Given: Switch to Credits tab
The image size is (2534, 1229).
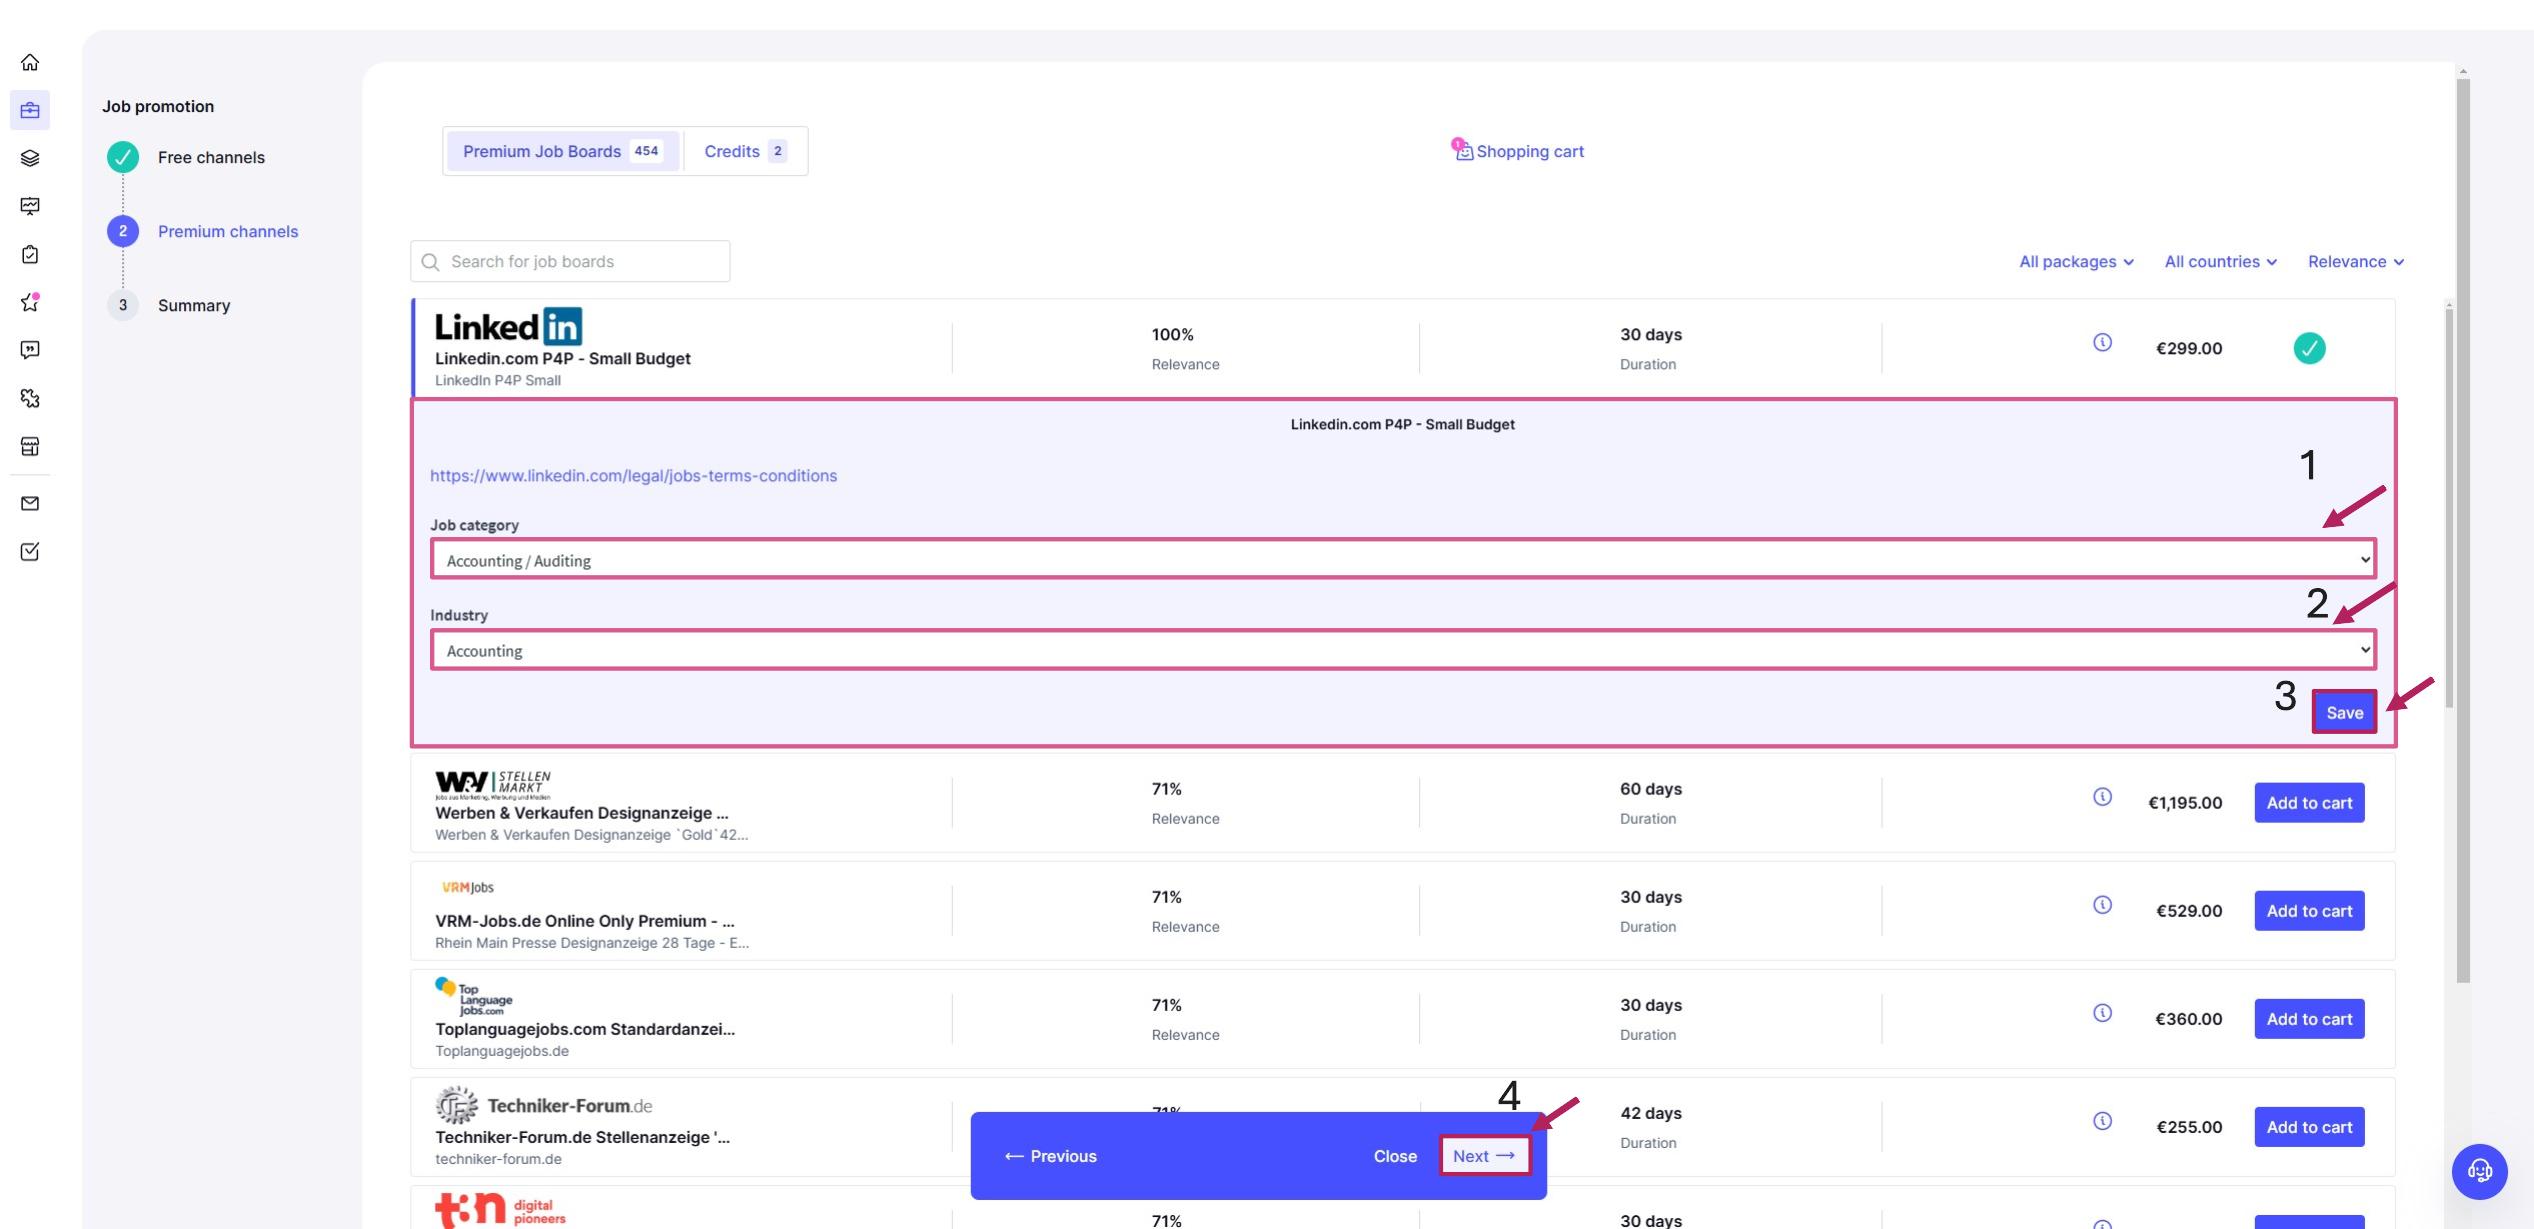Looking at the screenshot, I should click(x=745, y=151).
